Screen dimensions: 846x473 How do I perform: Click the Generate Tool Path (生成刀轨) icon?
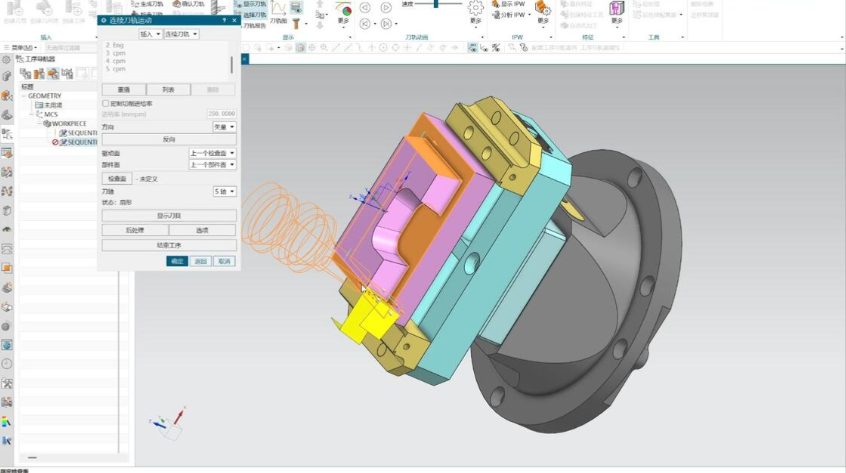147,4
